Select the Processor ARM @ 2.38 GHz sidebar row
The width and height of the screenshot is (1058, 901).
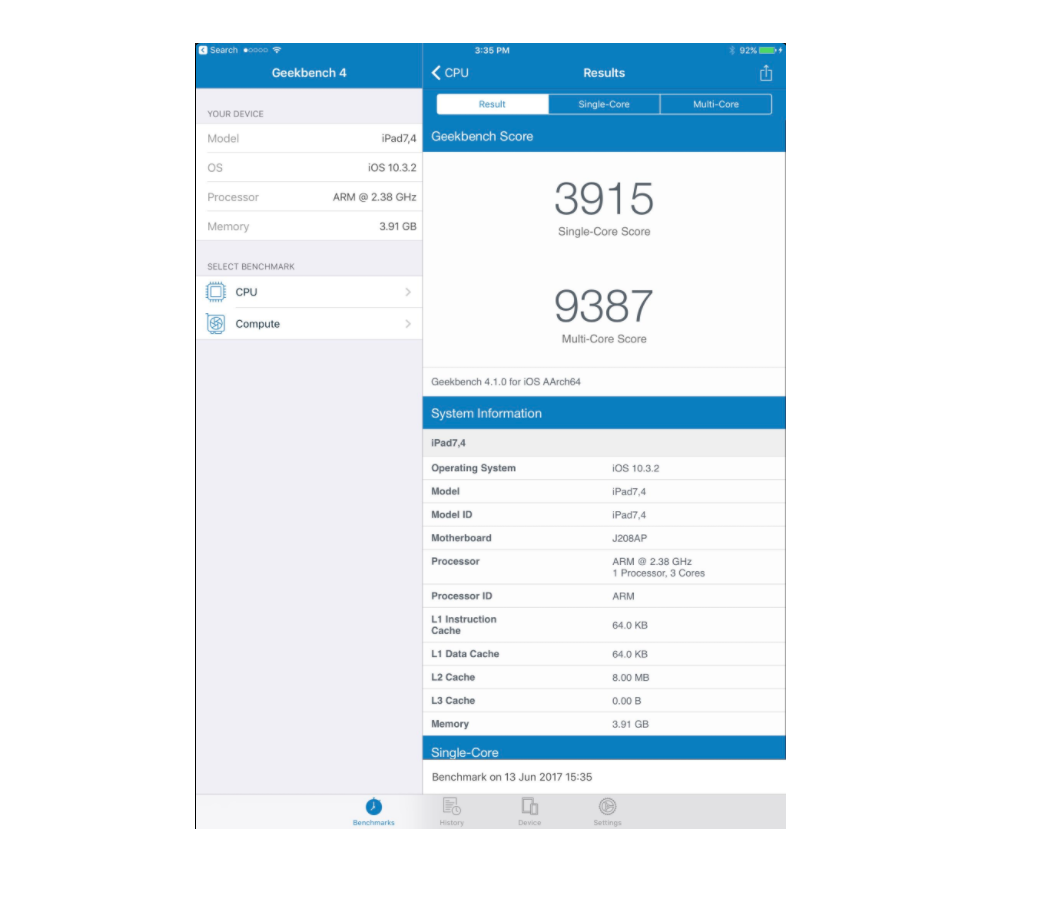pos(309,197)
